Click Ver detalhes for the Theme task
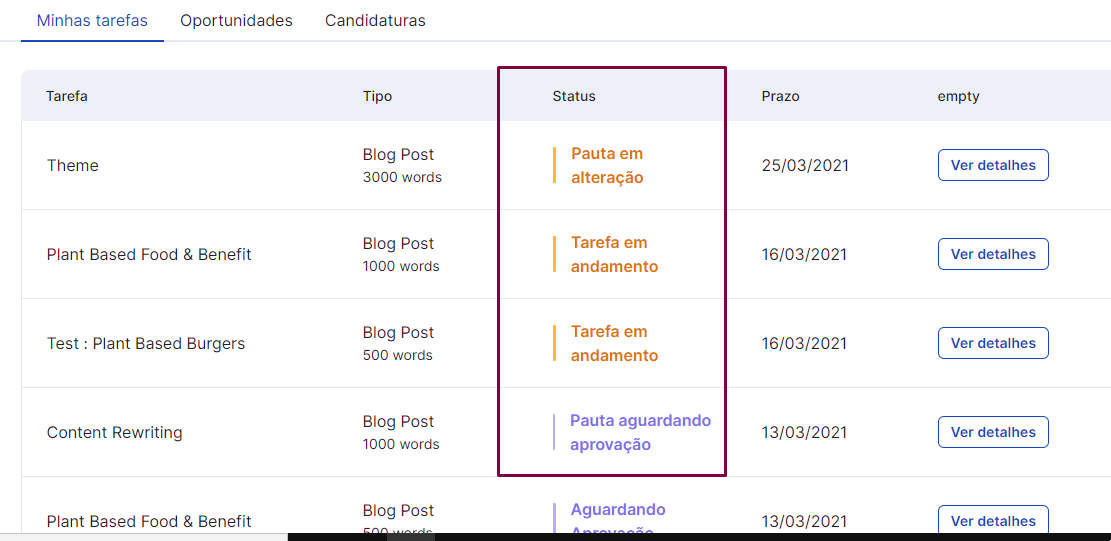 pos(993,165)
